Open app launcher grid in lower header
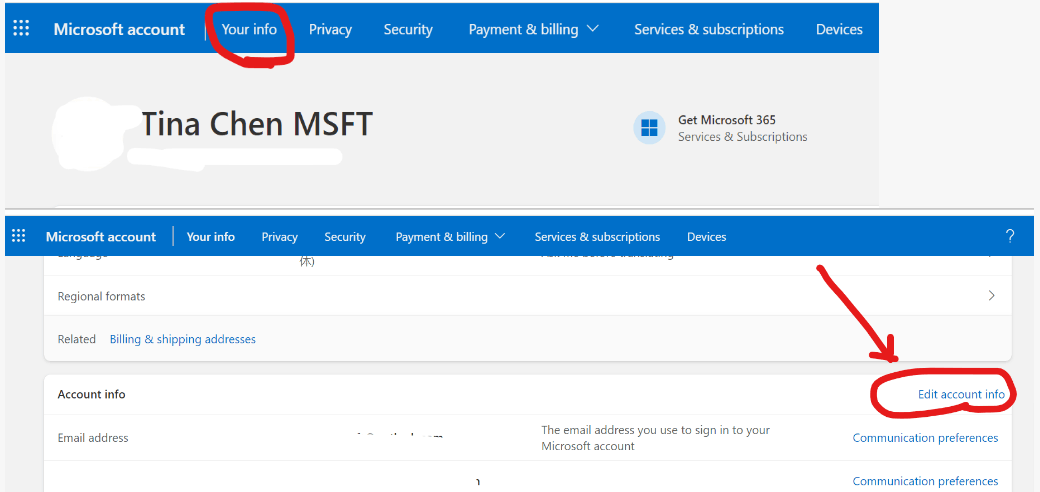This screenshot has width=1040, height=492. point(19,236)
